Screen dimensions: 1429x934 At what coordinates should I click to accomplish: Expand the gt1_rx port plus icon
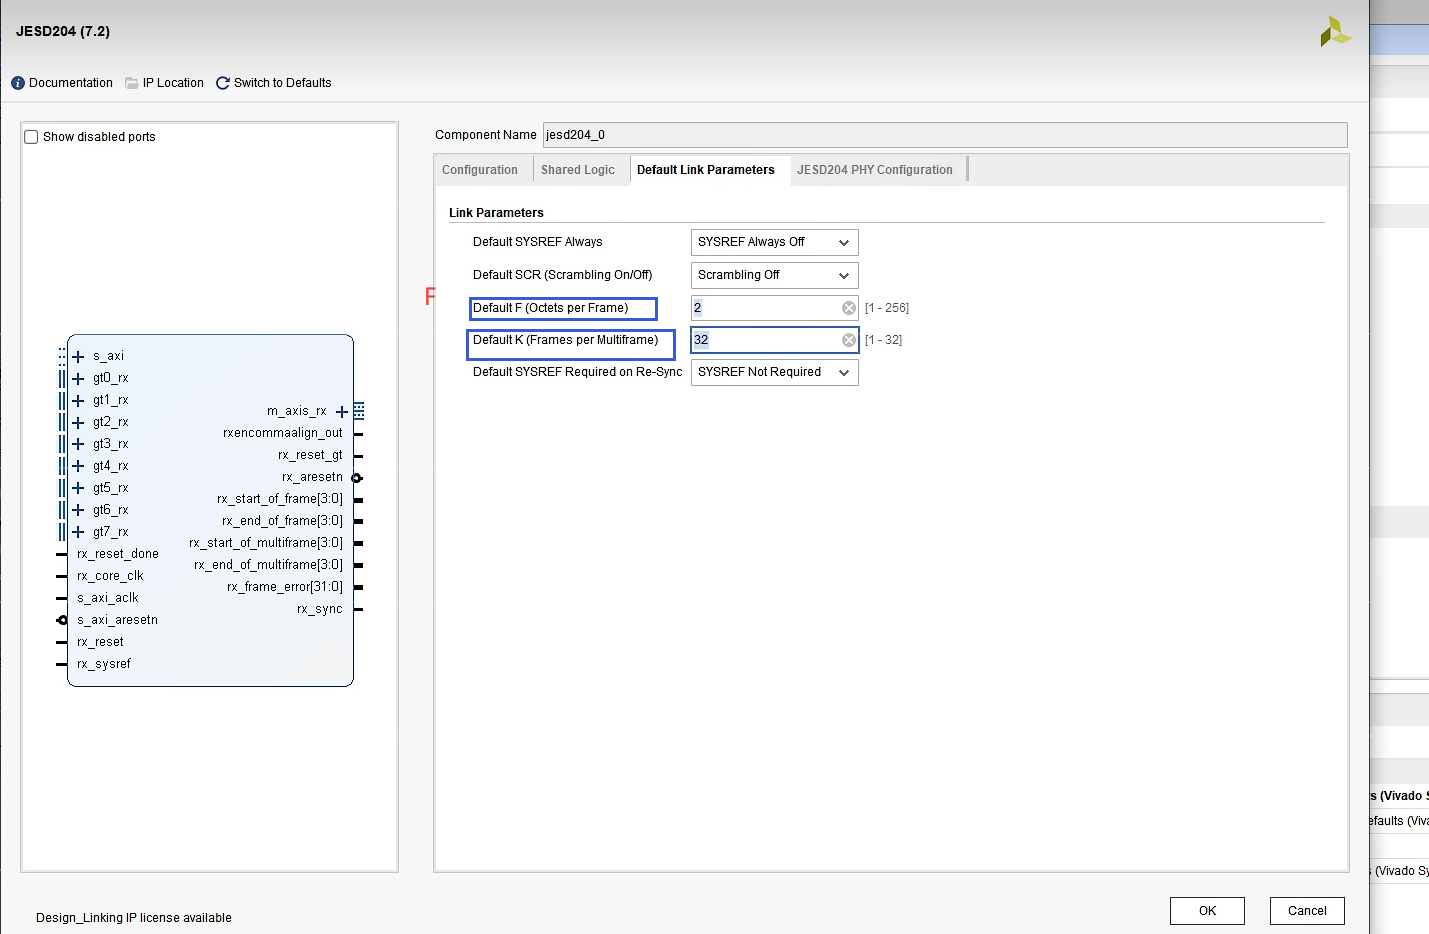tap(78, 400)
